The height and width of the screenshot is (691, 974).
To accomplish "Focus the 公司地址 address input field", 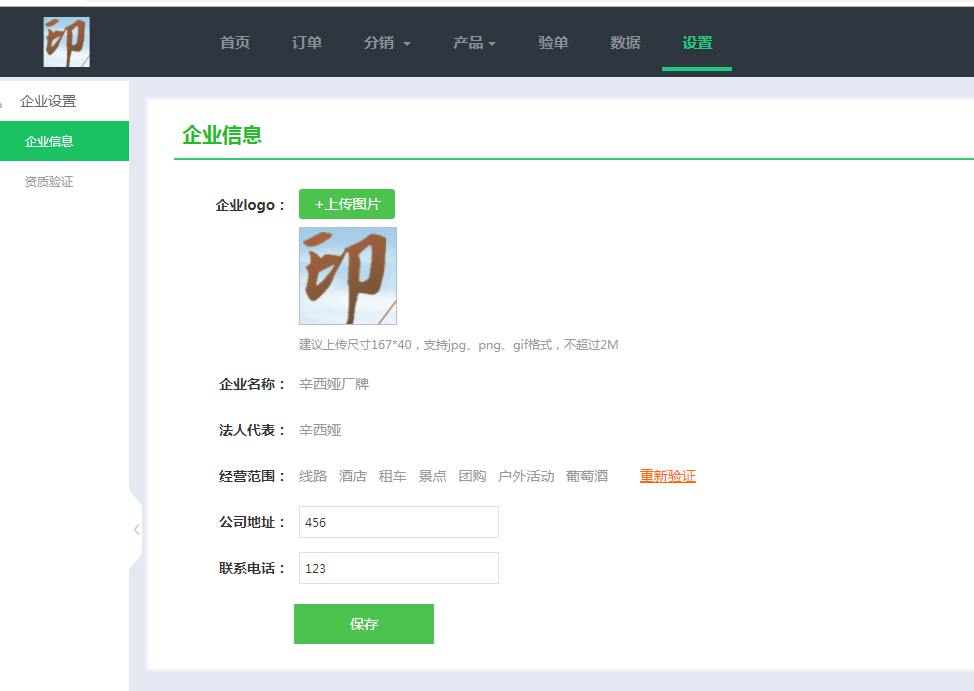I will 398,522.
